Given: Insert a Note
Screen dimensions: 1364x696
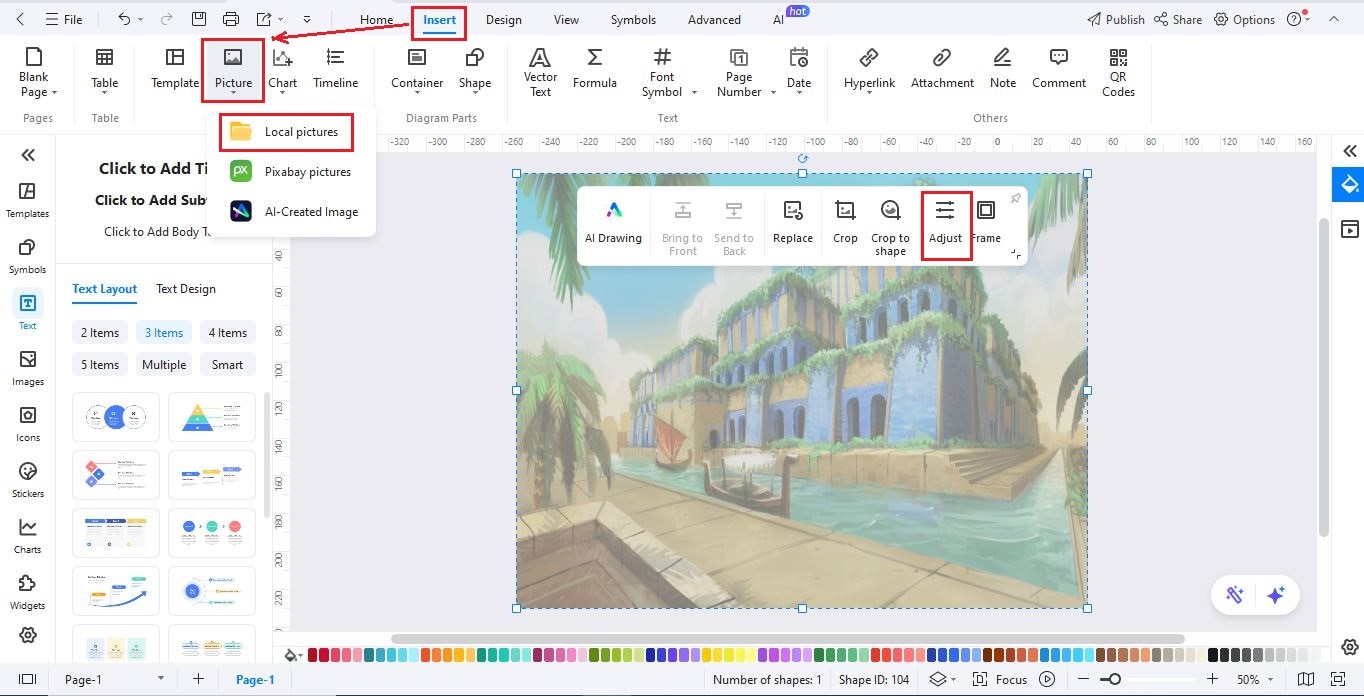Looking at the screenshot, I should pyautogui.click(x=1003, y=70).
